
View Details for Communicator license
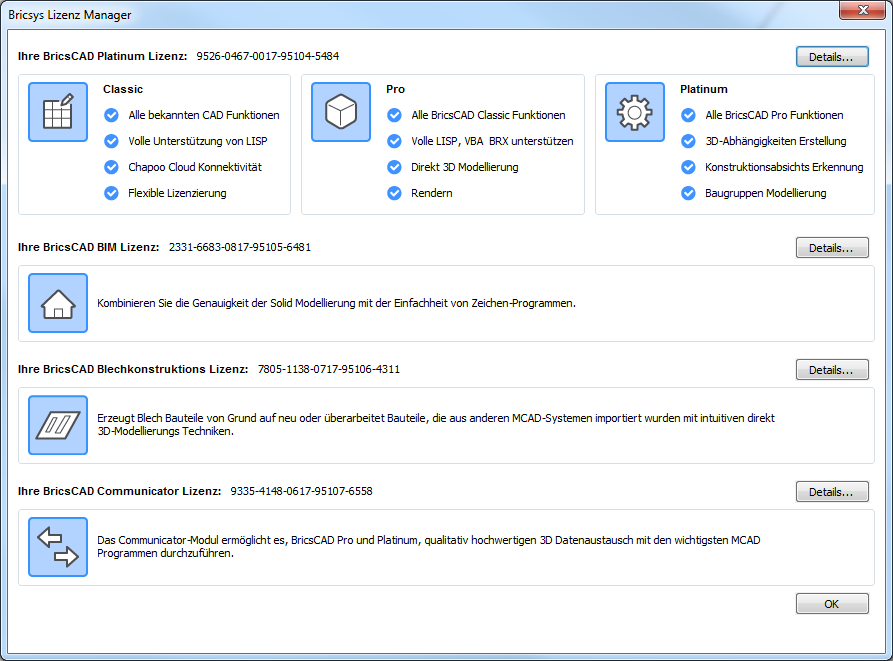tap(832, 492)
